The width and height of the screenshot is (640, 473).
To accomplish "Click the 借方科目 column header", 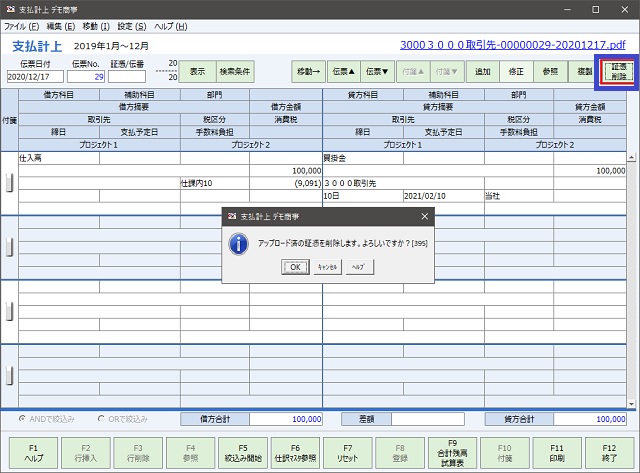I will [x=59, y=95].
